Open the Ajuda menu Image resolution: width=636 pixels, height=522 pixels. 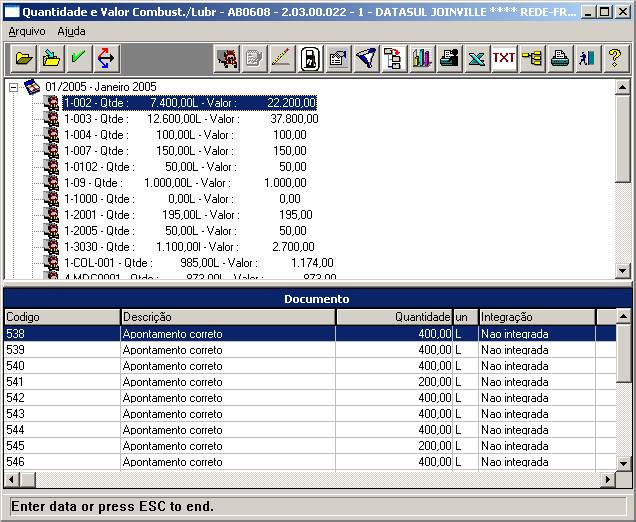pyautogui.click(x=71, y=31)
